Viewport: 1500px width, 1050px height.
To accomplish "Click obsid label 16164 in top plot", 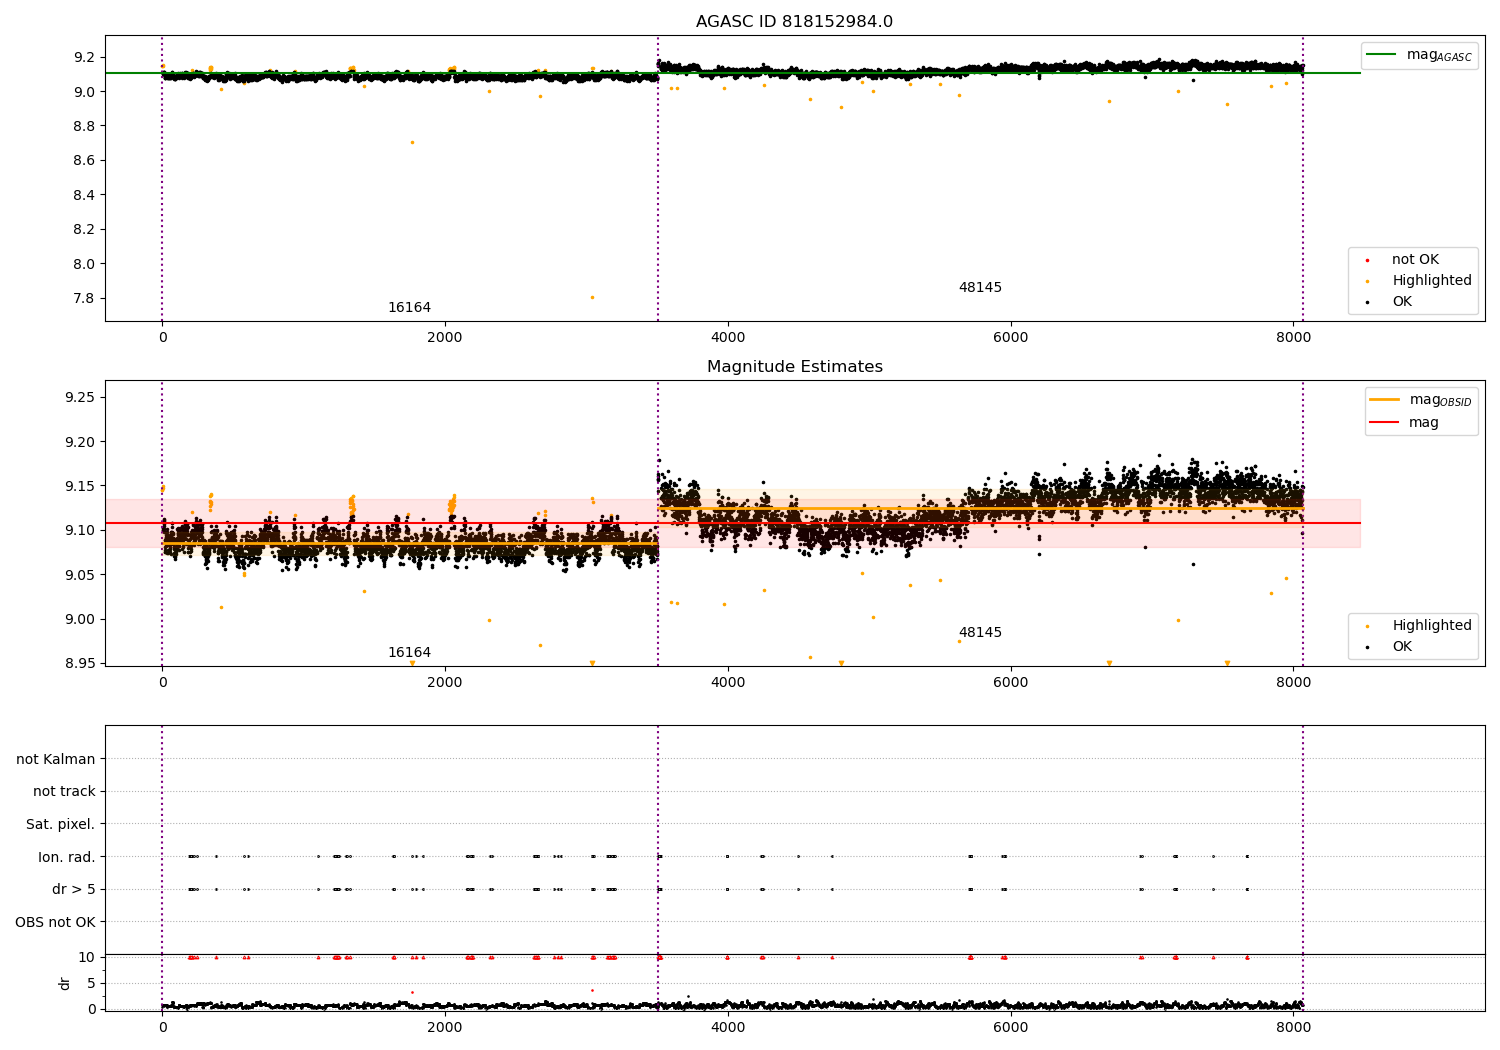I will coord(409,308).
